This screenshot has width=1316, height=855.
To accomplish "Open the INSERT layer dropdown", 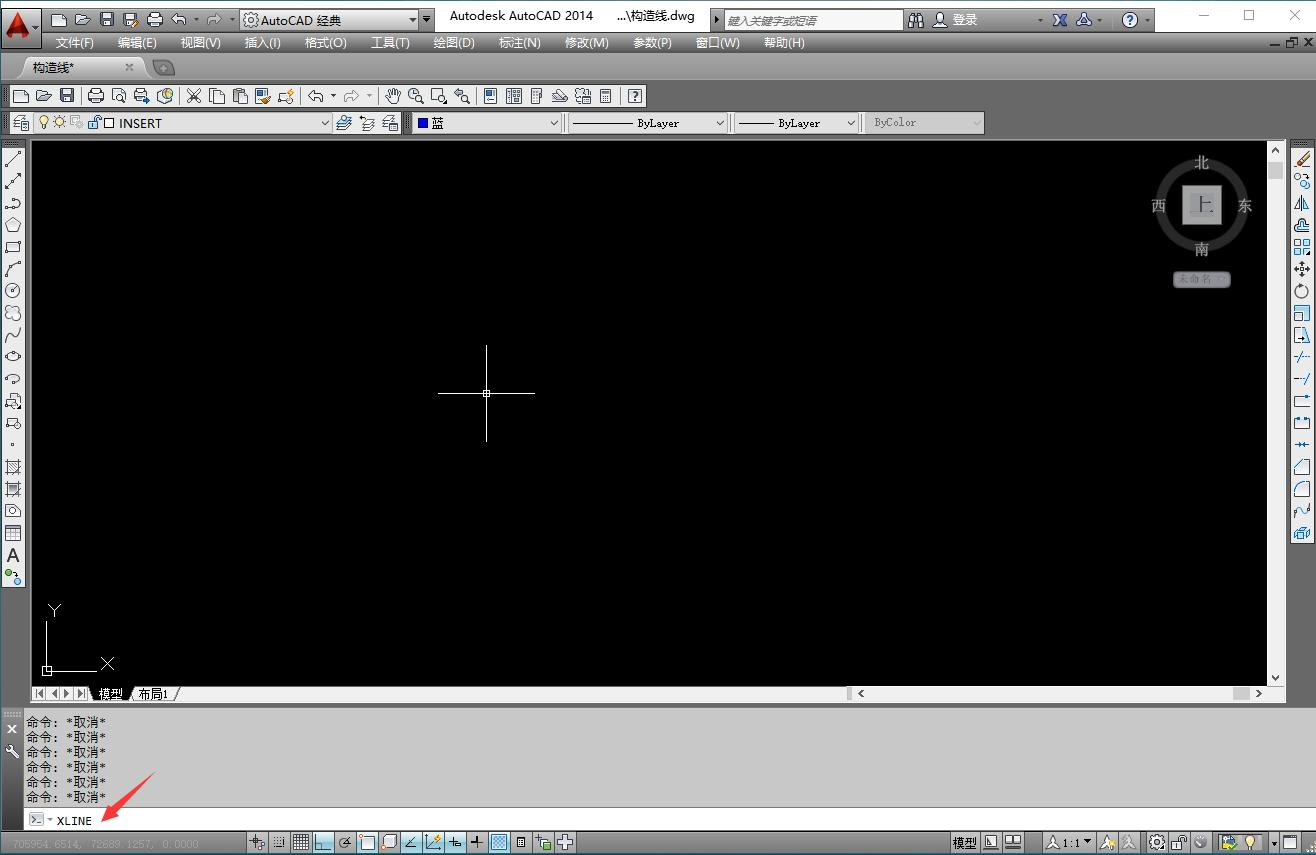I will click(x=325, y=122).
